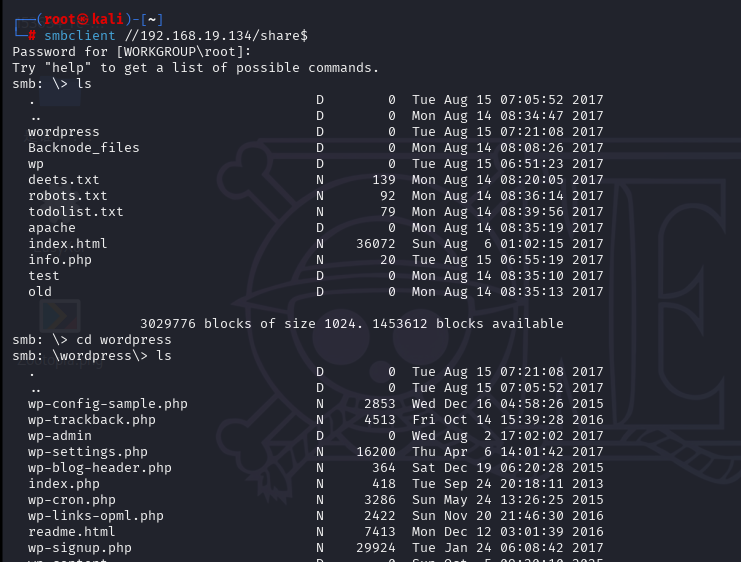Viewport: 741px width, 562px height.
Task: Select the wp-config-sample.php file name
Action: 107,403
